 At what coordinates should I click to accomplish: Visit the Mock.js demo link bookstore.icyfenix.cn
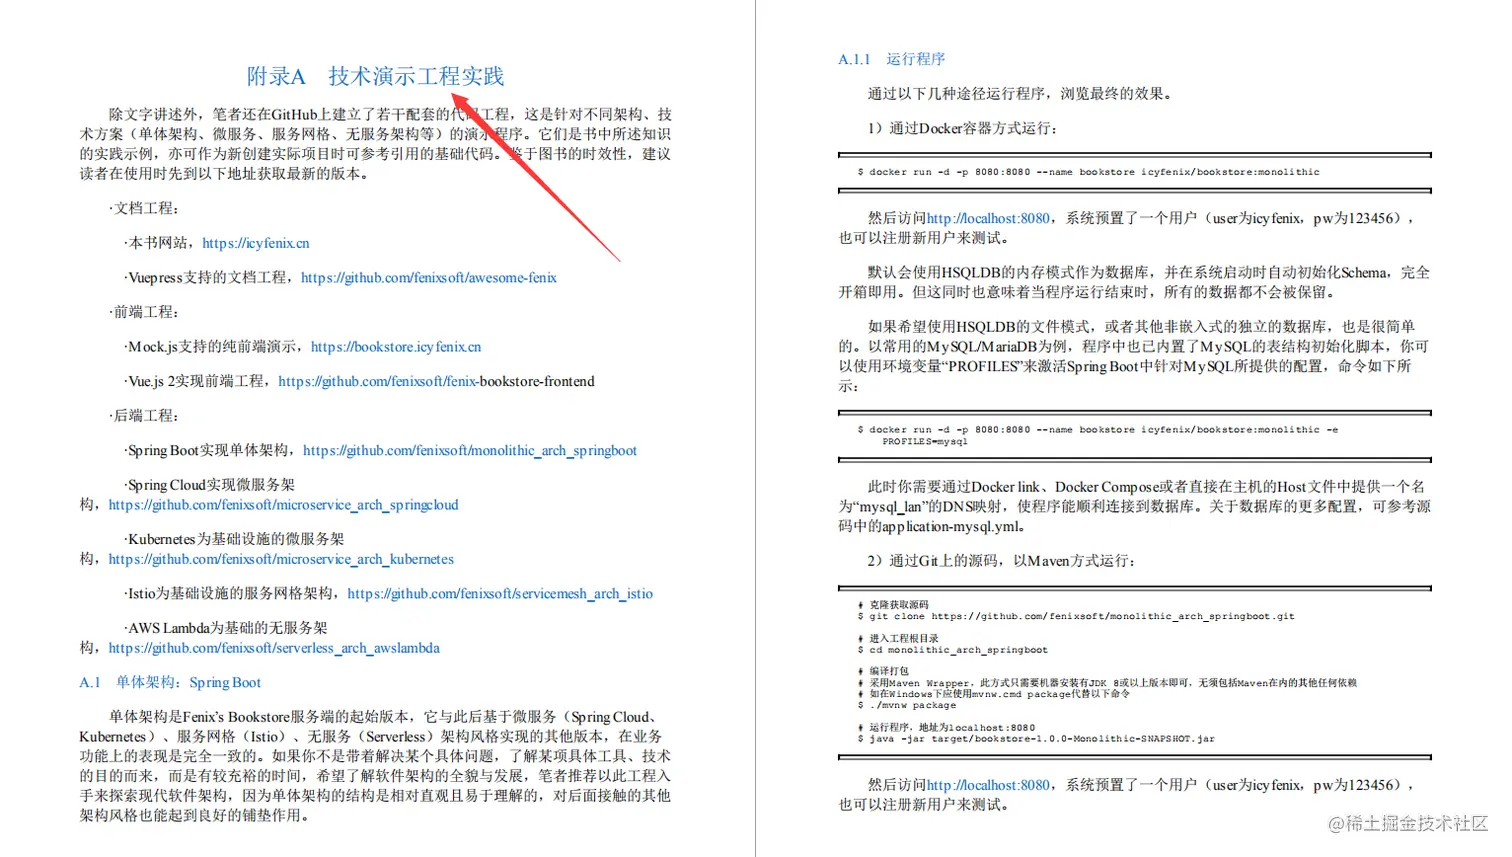click(398, 346)
